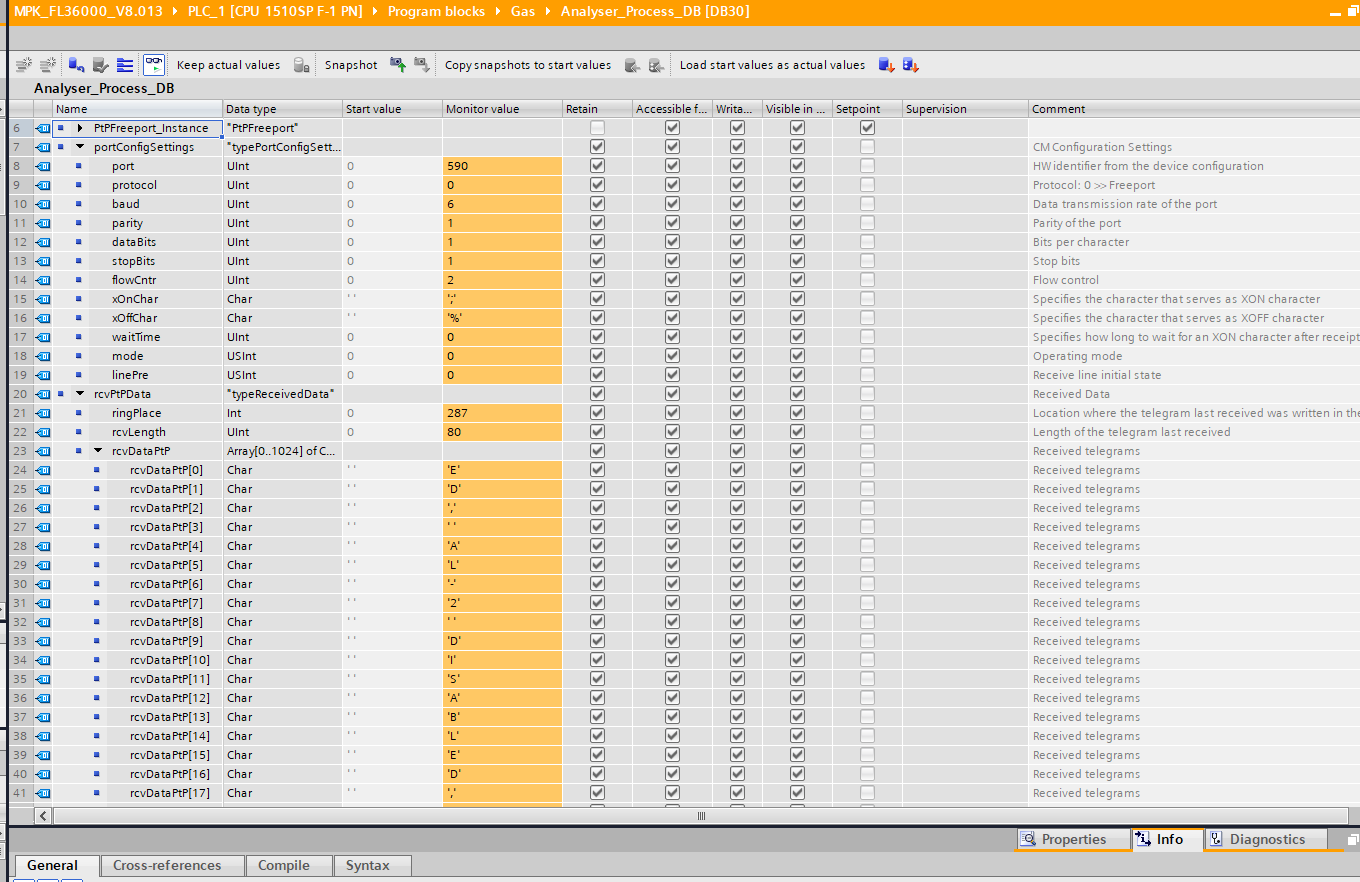Expand the PtPFreeport_Instance tree node
This screenshot has width=1360, height=882.
(x=79, y=128)
